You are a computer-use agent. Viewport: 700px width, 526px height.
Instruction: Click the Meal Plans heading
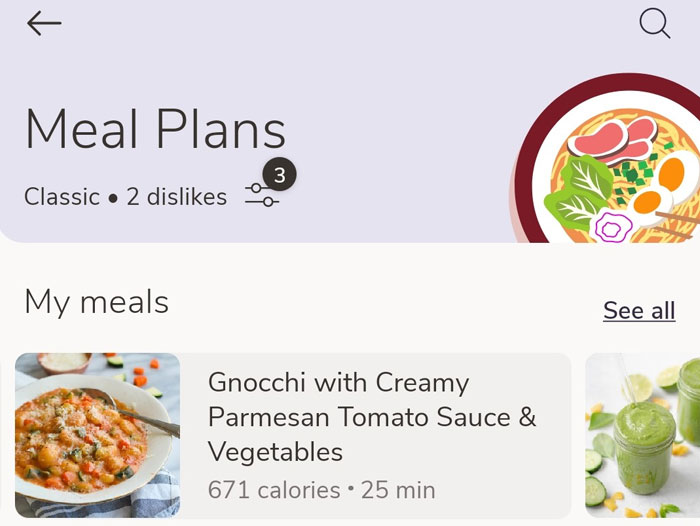click(x=155, y=130)
